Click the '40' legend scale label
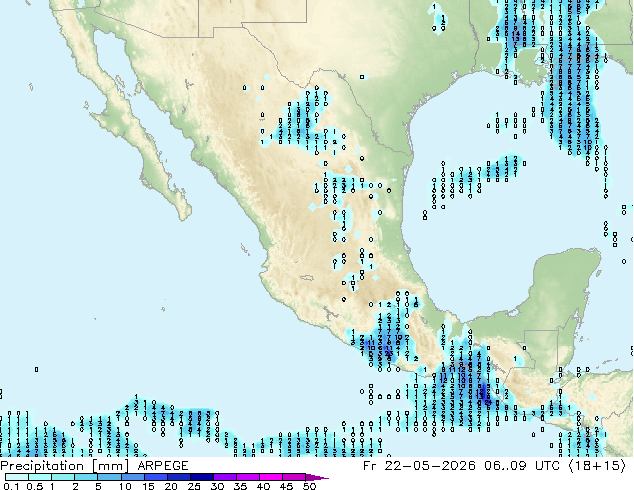Viewport: 634px width, 490px height. point(263,486)
